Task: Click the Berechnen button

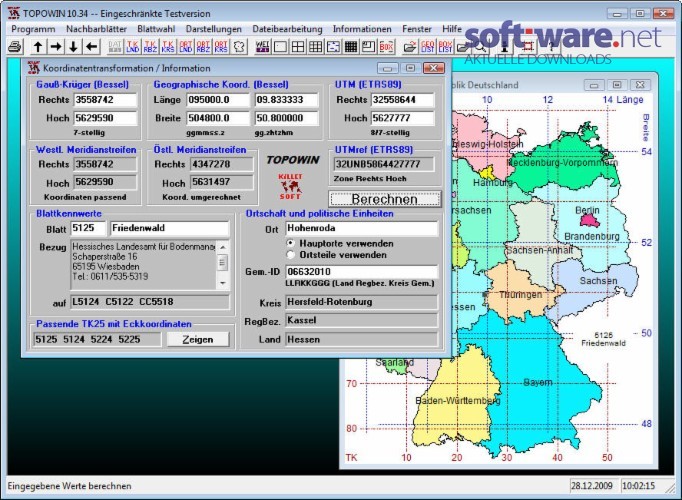Action: tap(384, 199)
